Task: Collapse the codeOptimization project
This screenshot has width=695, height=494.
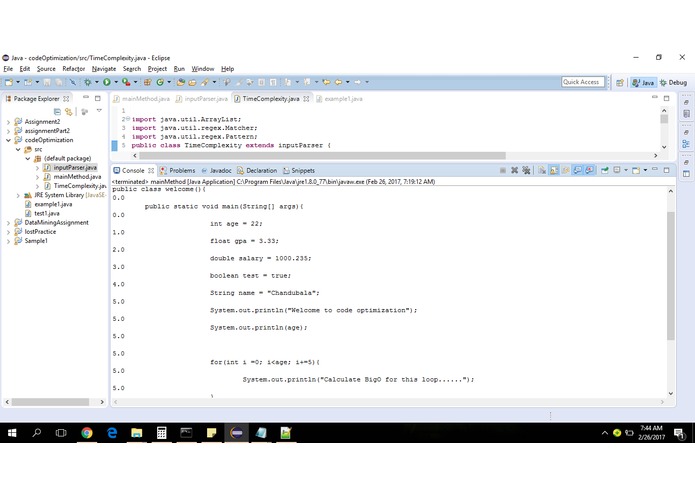Action: point(8,140)
